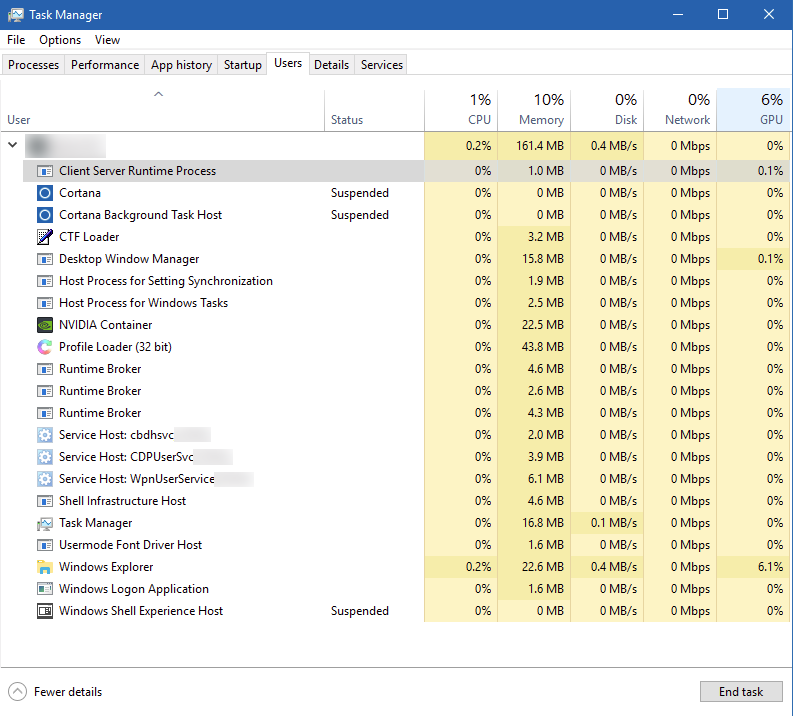Sort by the Memory column header
The width and height of the screenshot is (793, 716).
pos(534,110)
